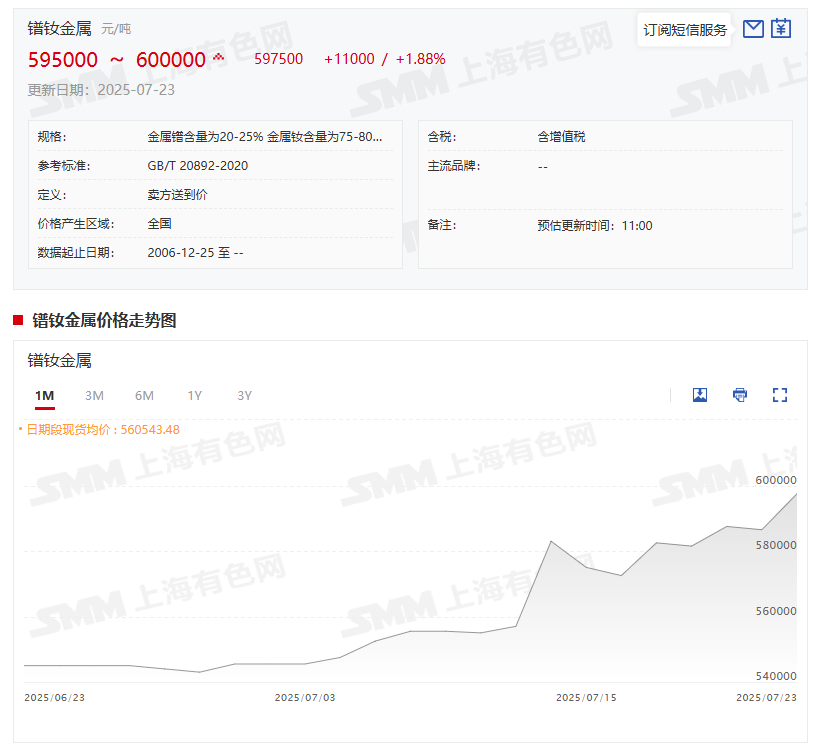Click the 2025/07/03 date on the chart axis
This screenshot has height=750, width=820.
[305, 697]
